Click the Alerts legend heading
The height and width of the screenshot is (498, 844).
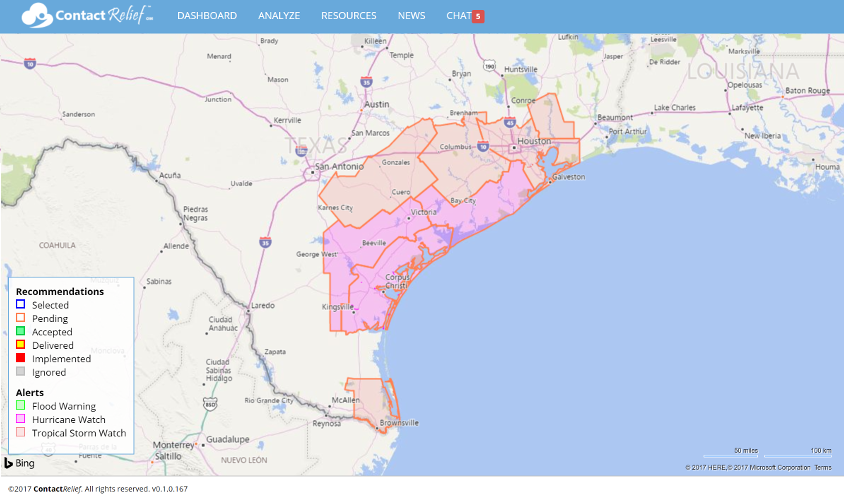pos(30,392)
